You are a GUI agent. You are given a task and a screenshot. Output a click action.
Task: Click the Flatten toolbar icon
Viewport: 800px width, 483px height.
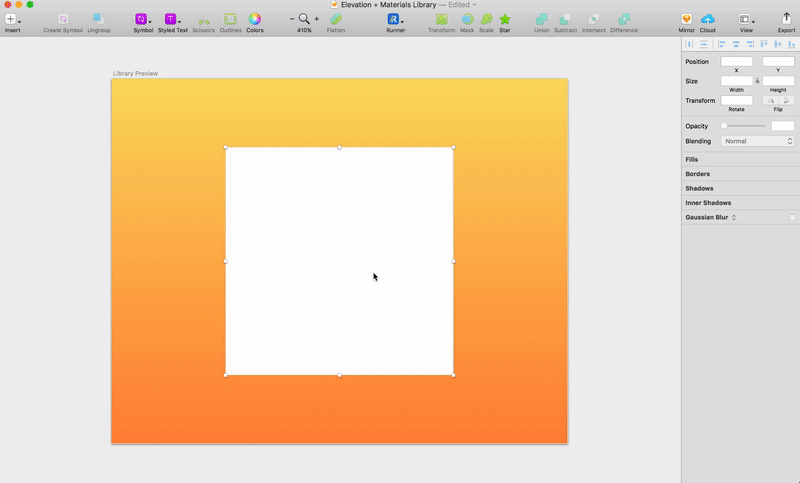[x=336, y=19]
